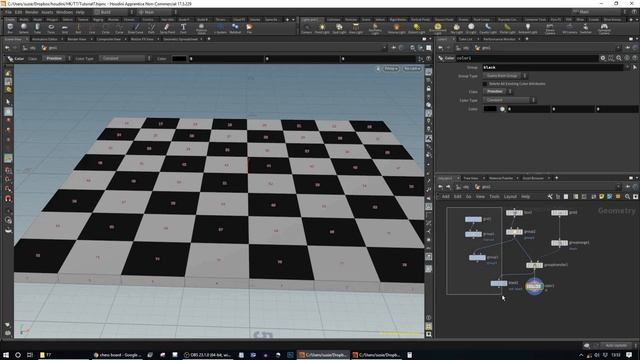Open the Persp camera dropdown in viewport
Viewport: 640px width, 360px height.
(391, 69)
